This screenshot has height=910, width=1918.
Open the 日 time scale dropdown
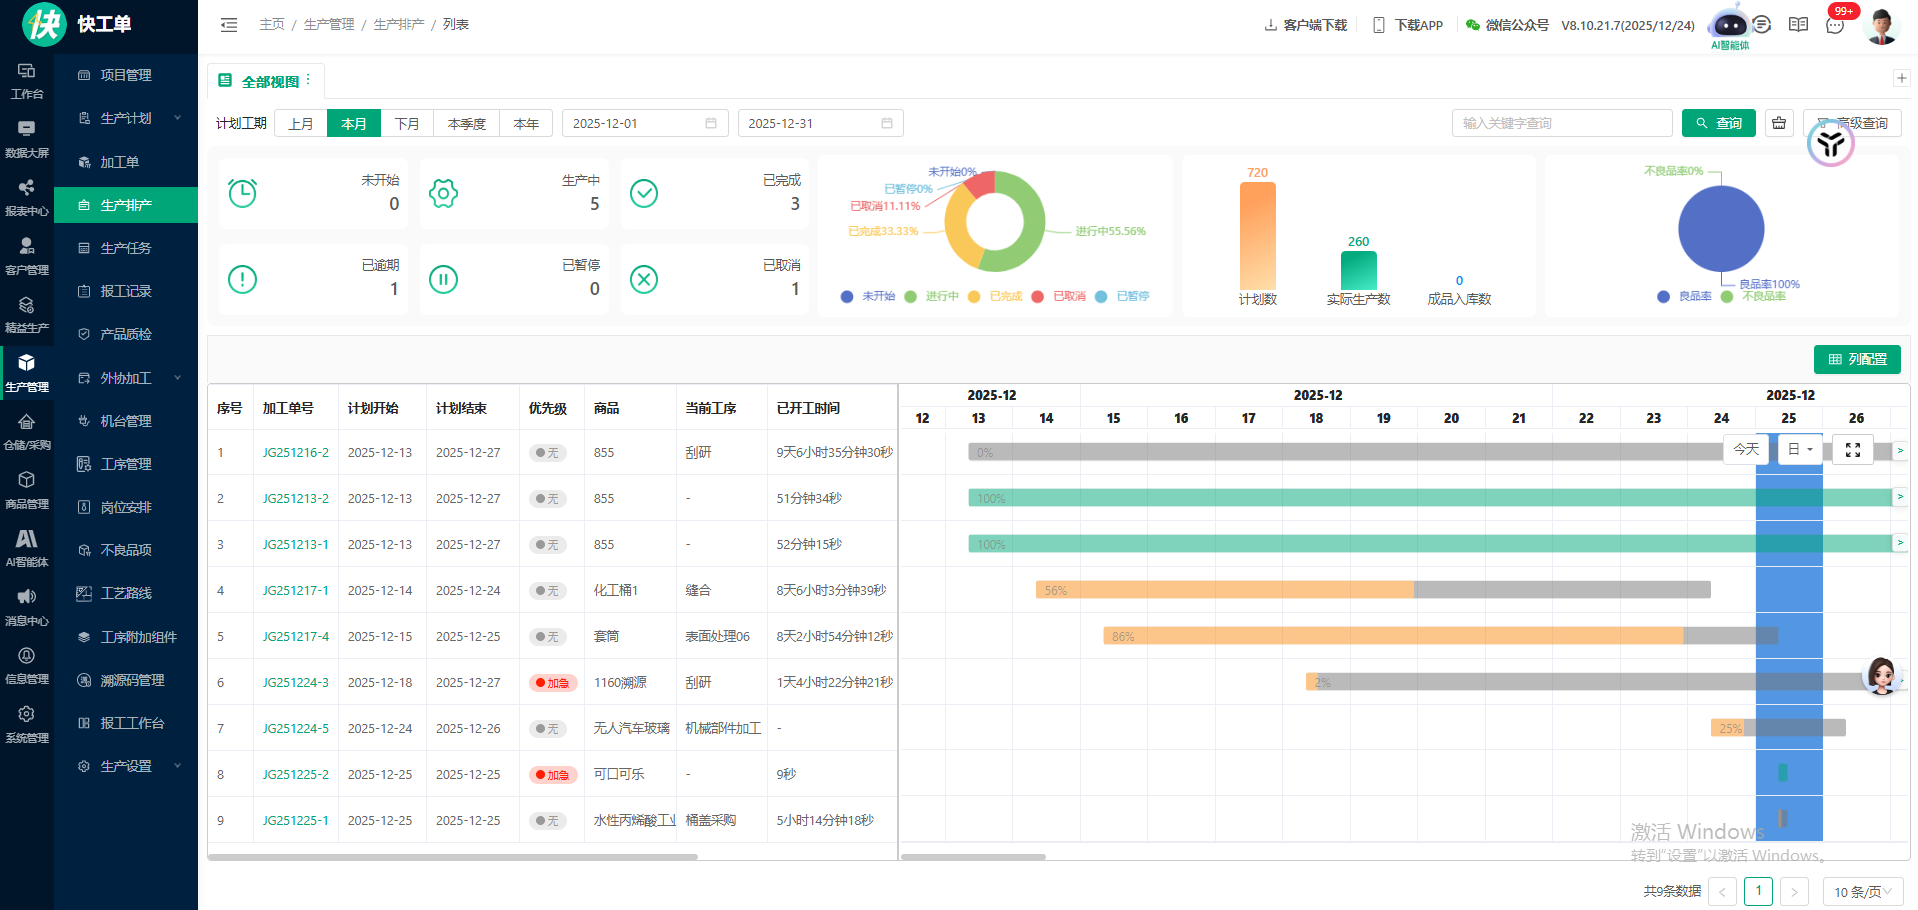[1800, 450]
